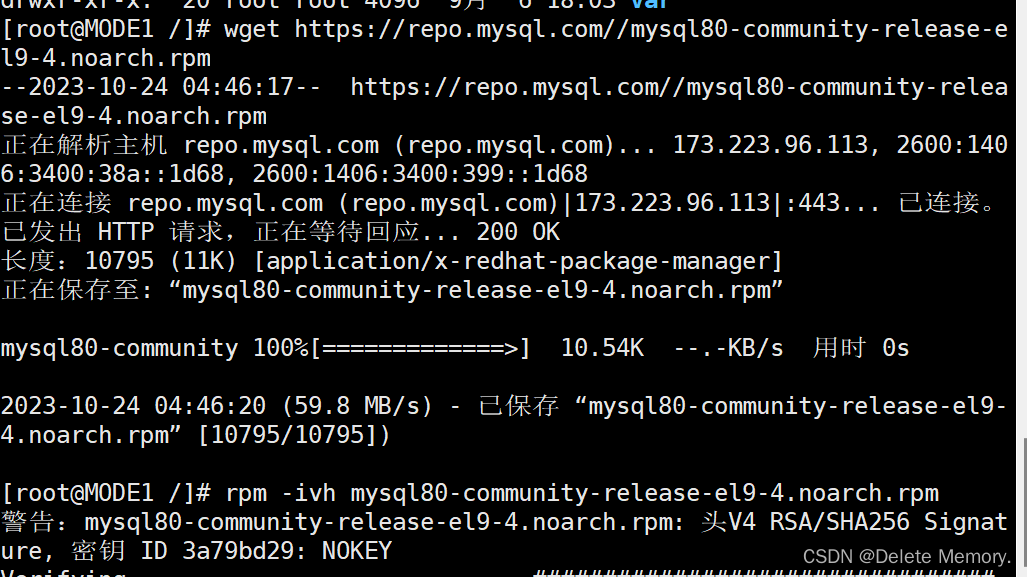
Task: Click timestamp '--2023-10-24 04:46:17--'
Action: tap(161, 87)
